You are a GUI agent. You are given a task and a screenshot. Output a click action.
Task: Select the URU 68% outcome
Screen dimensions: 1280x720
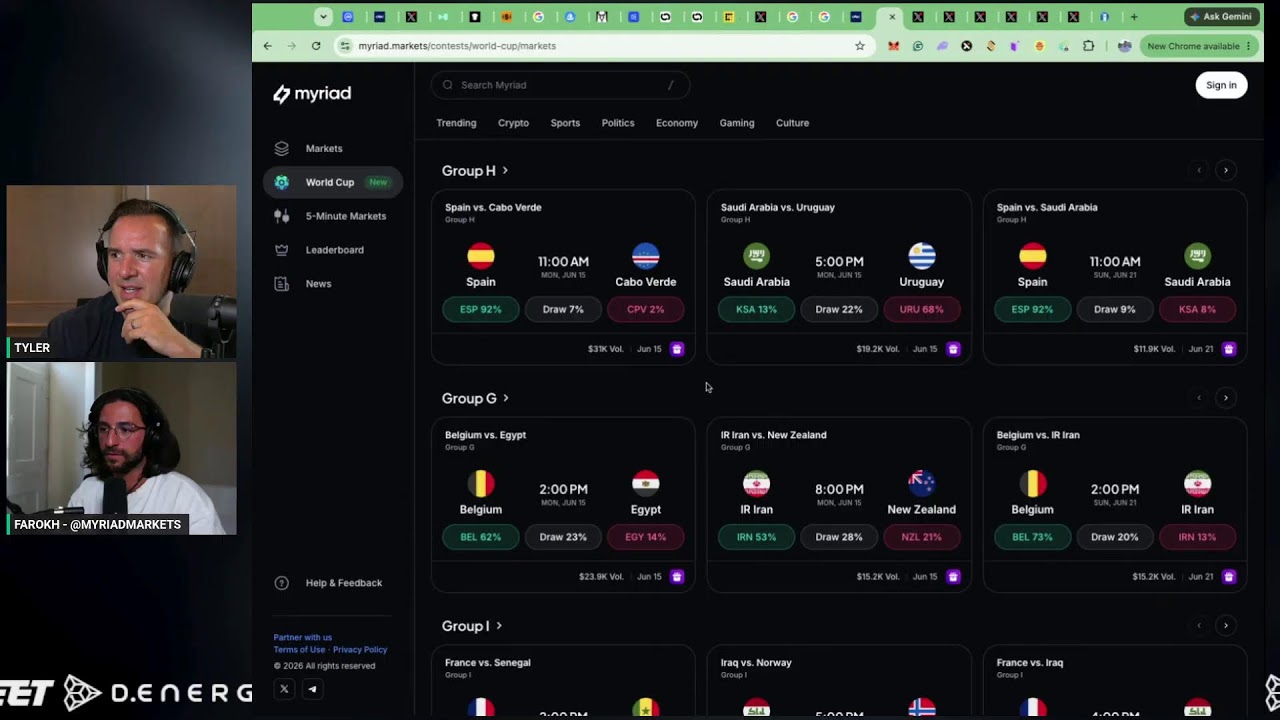tap(922, 310)
